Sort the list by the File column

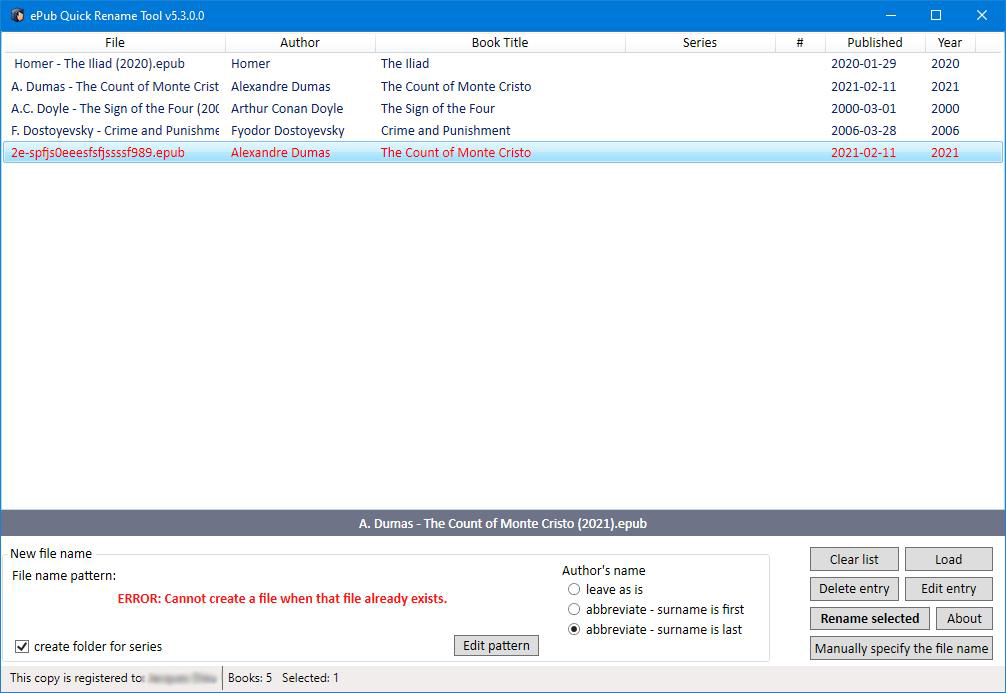[x=114, y=42]
